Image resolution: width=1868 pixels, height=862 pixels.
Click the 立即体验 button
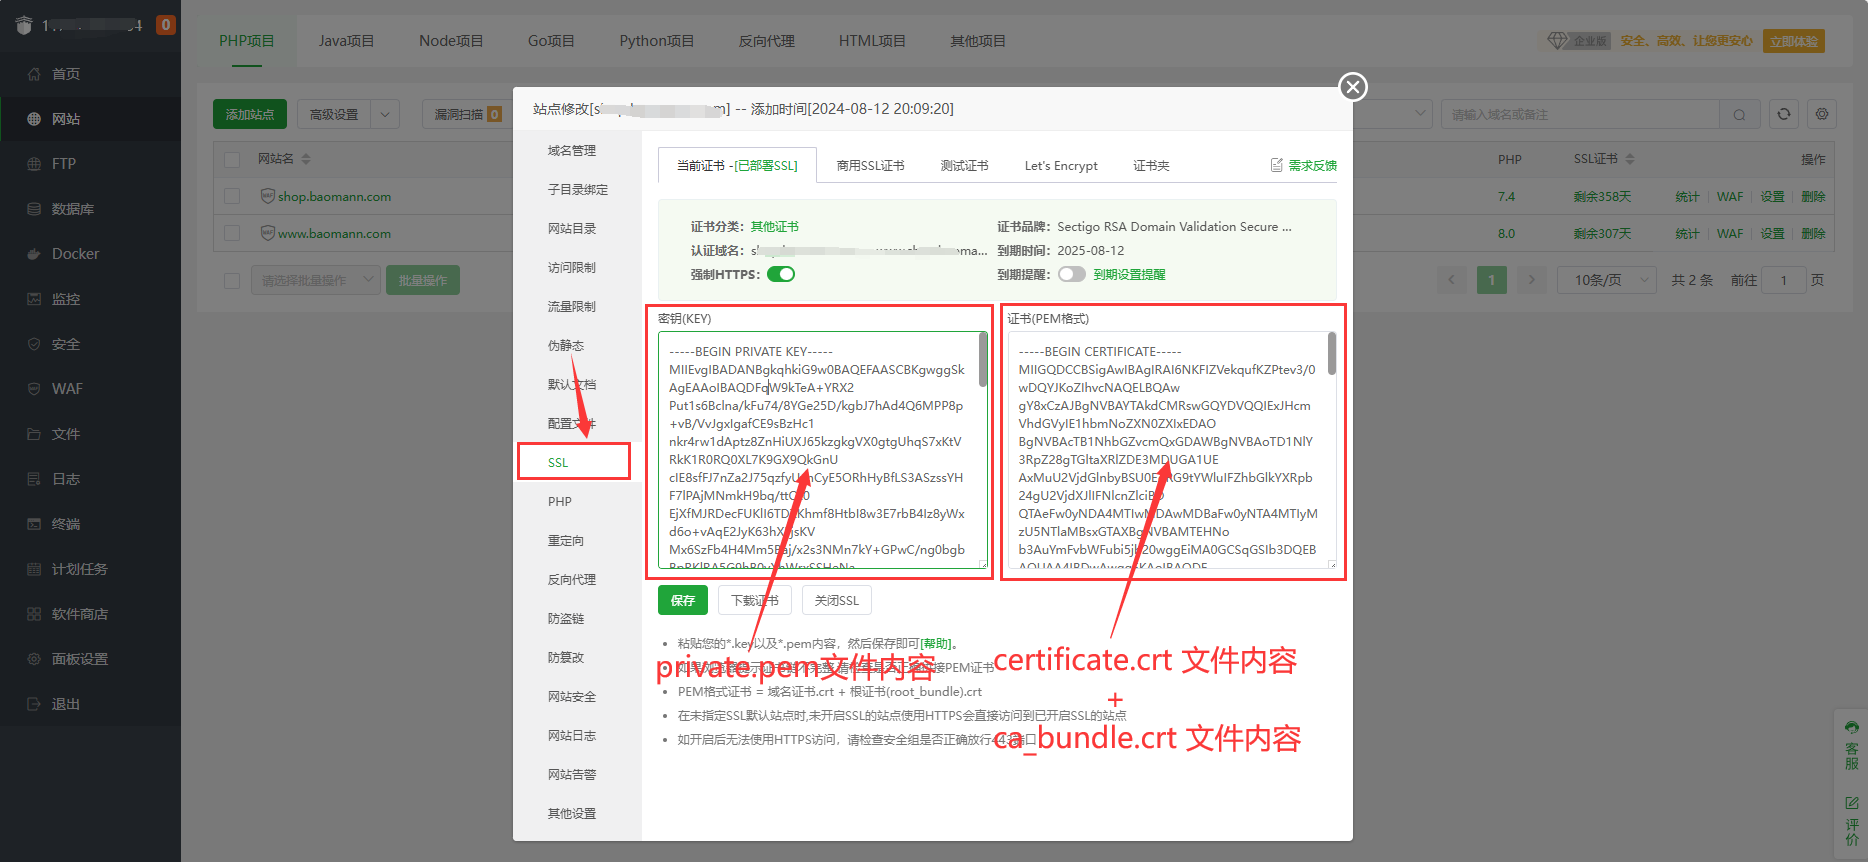click(x=1794, y=41)
